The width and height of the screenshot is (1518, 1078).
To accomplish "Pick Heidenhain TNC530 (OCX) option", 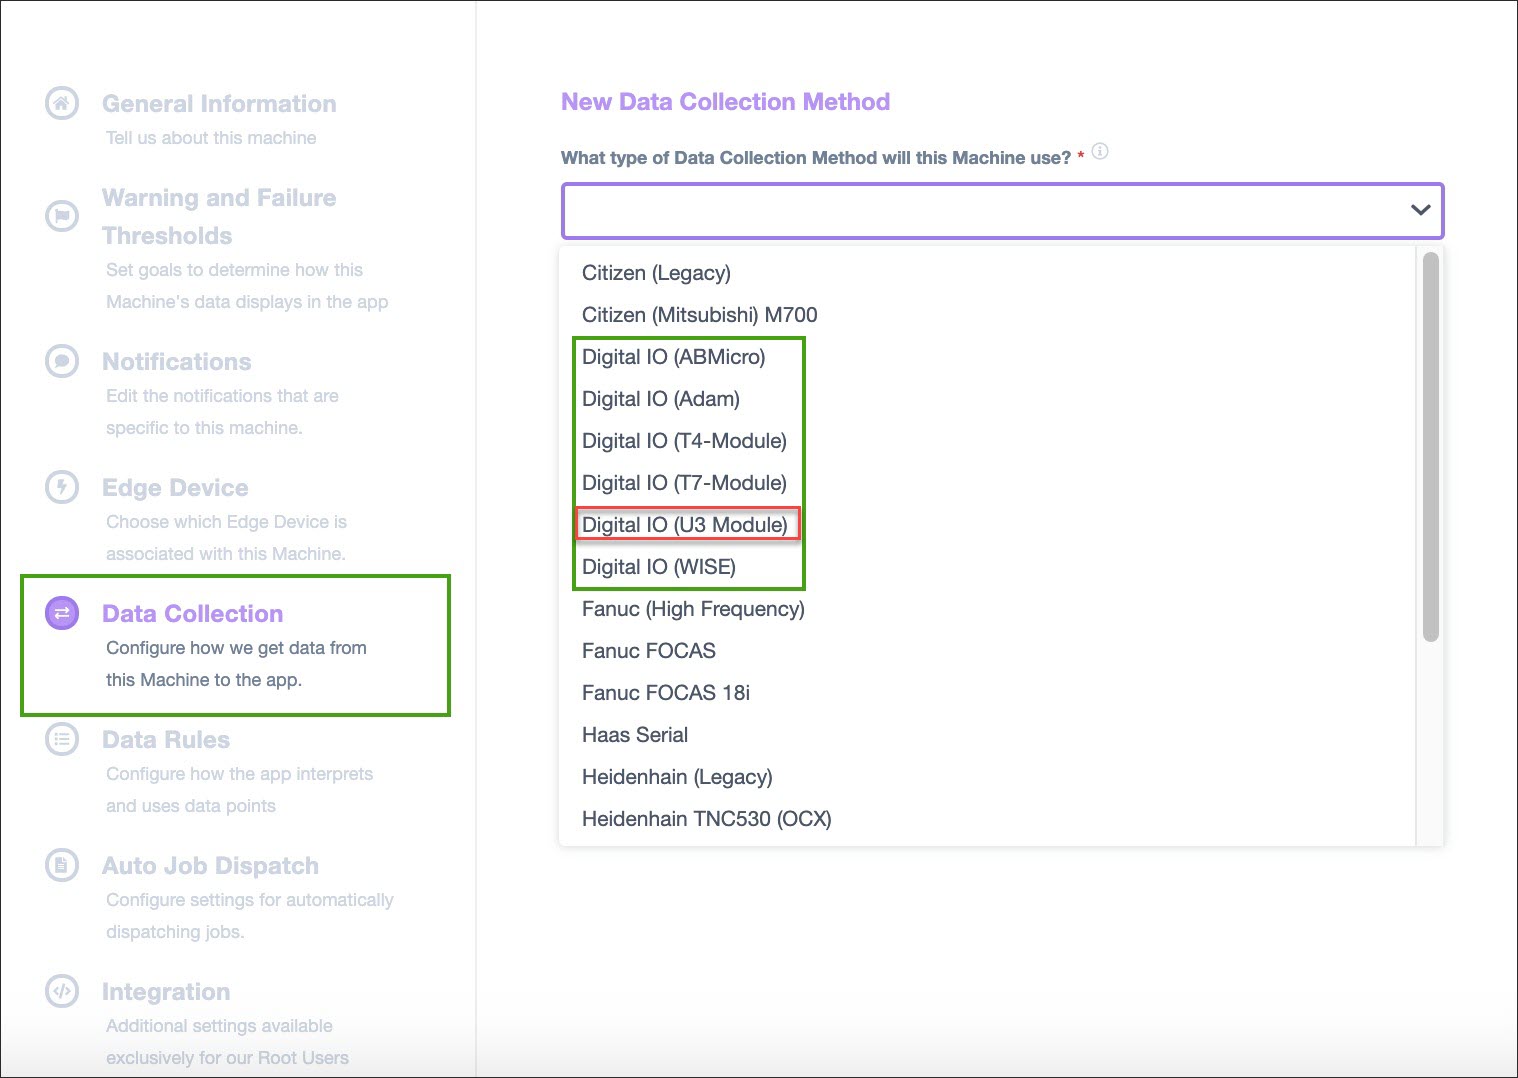I will [706, 819].
